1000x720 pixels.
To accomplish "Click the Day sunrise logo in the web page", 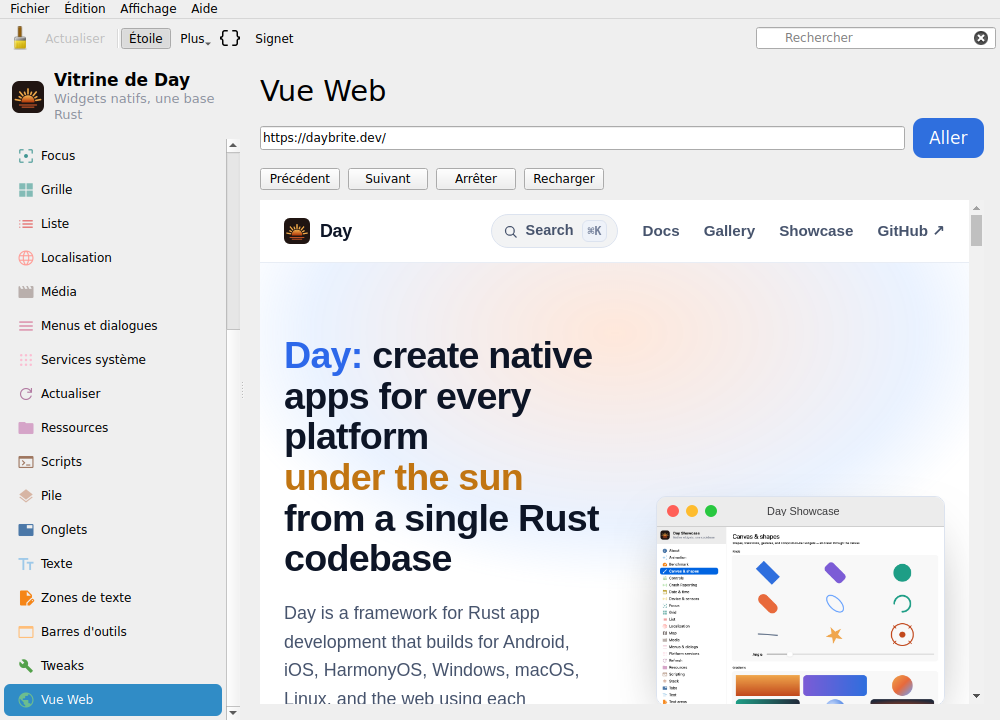I will coord(297,231).
